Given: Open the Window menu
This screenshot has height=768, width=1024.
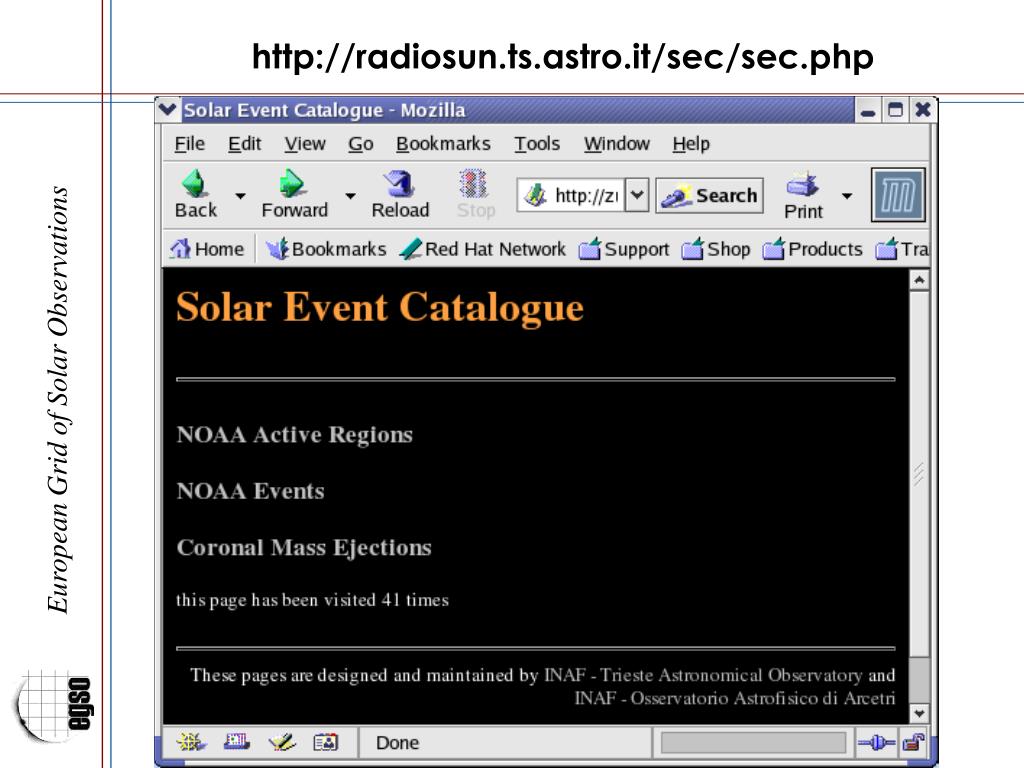Looking at the screenshot, I should pos(616,144).
